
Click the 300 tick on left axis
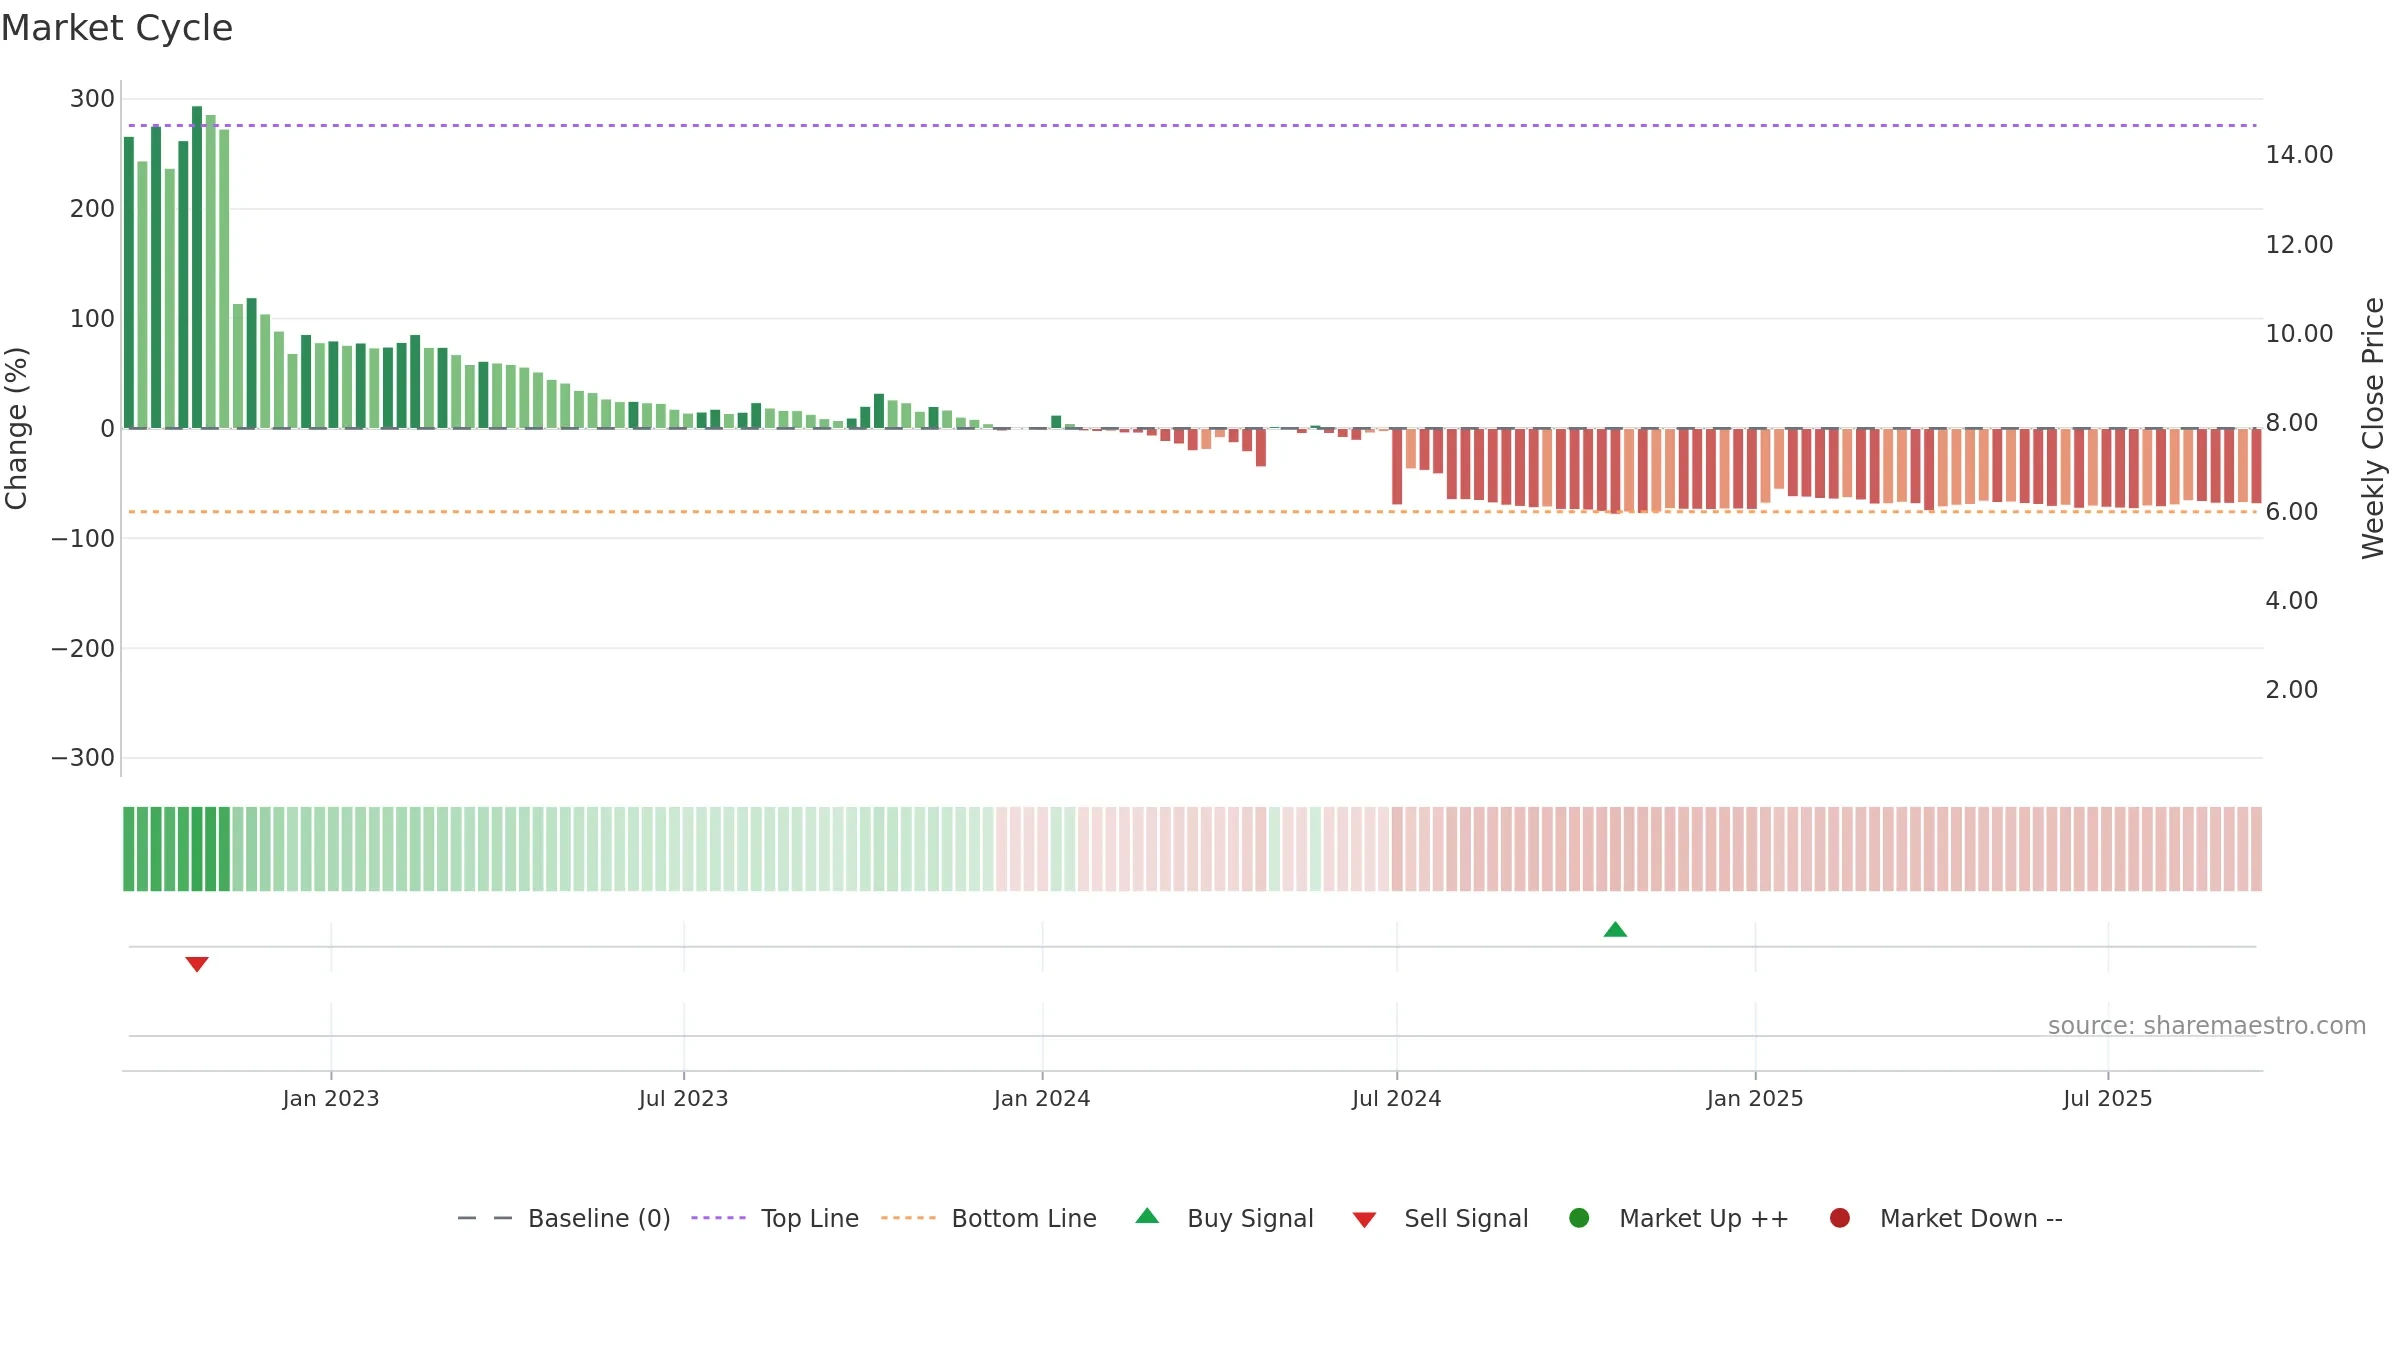[92, 99]
